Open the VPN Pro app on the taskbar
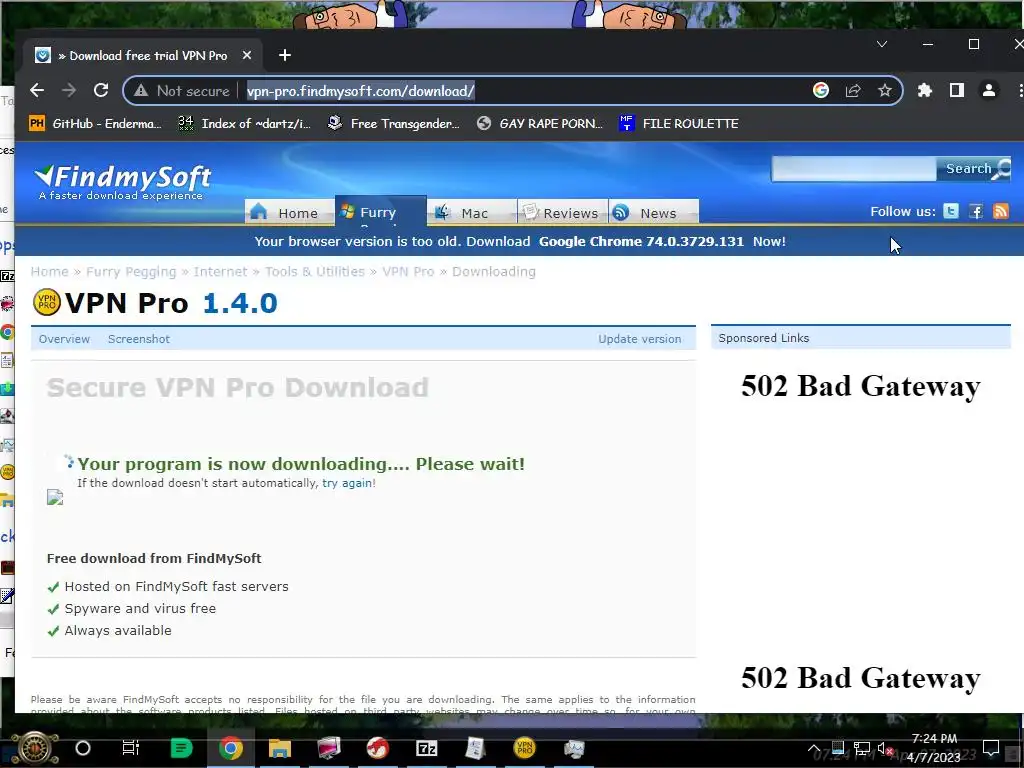 [524, 748]
